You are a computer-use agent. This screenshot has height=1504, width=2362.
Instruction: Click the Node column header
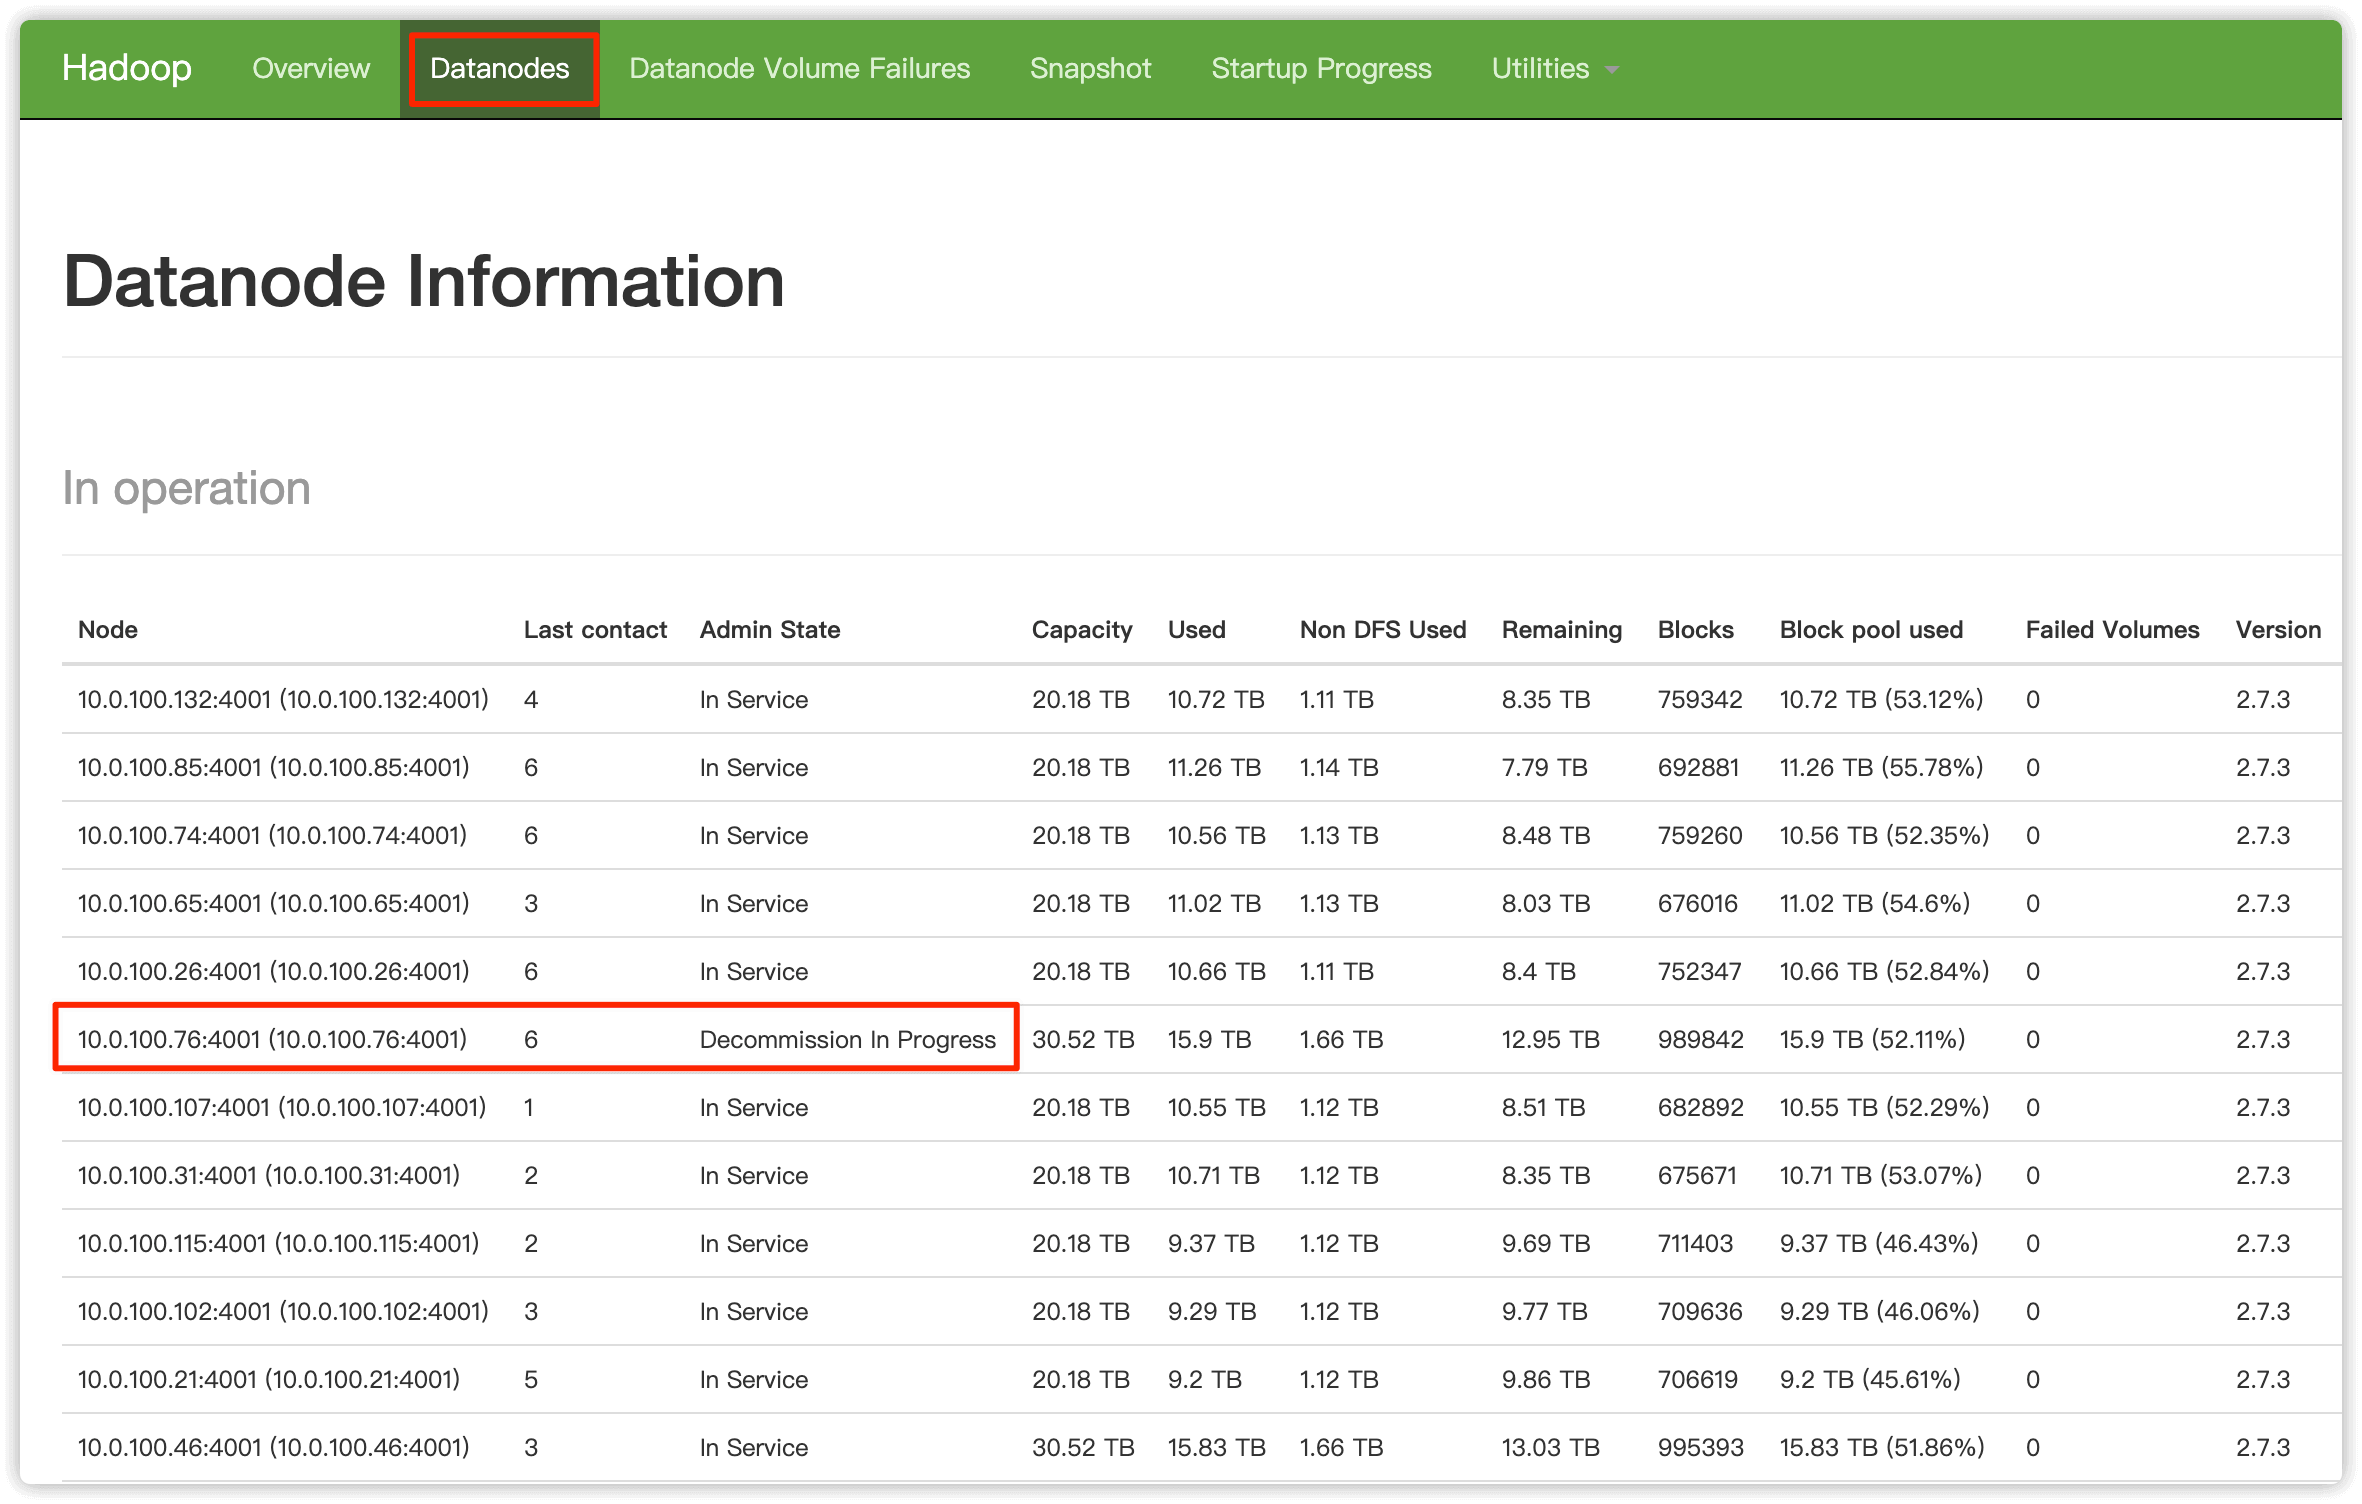point(108,630)
